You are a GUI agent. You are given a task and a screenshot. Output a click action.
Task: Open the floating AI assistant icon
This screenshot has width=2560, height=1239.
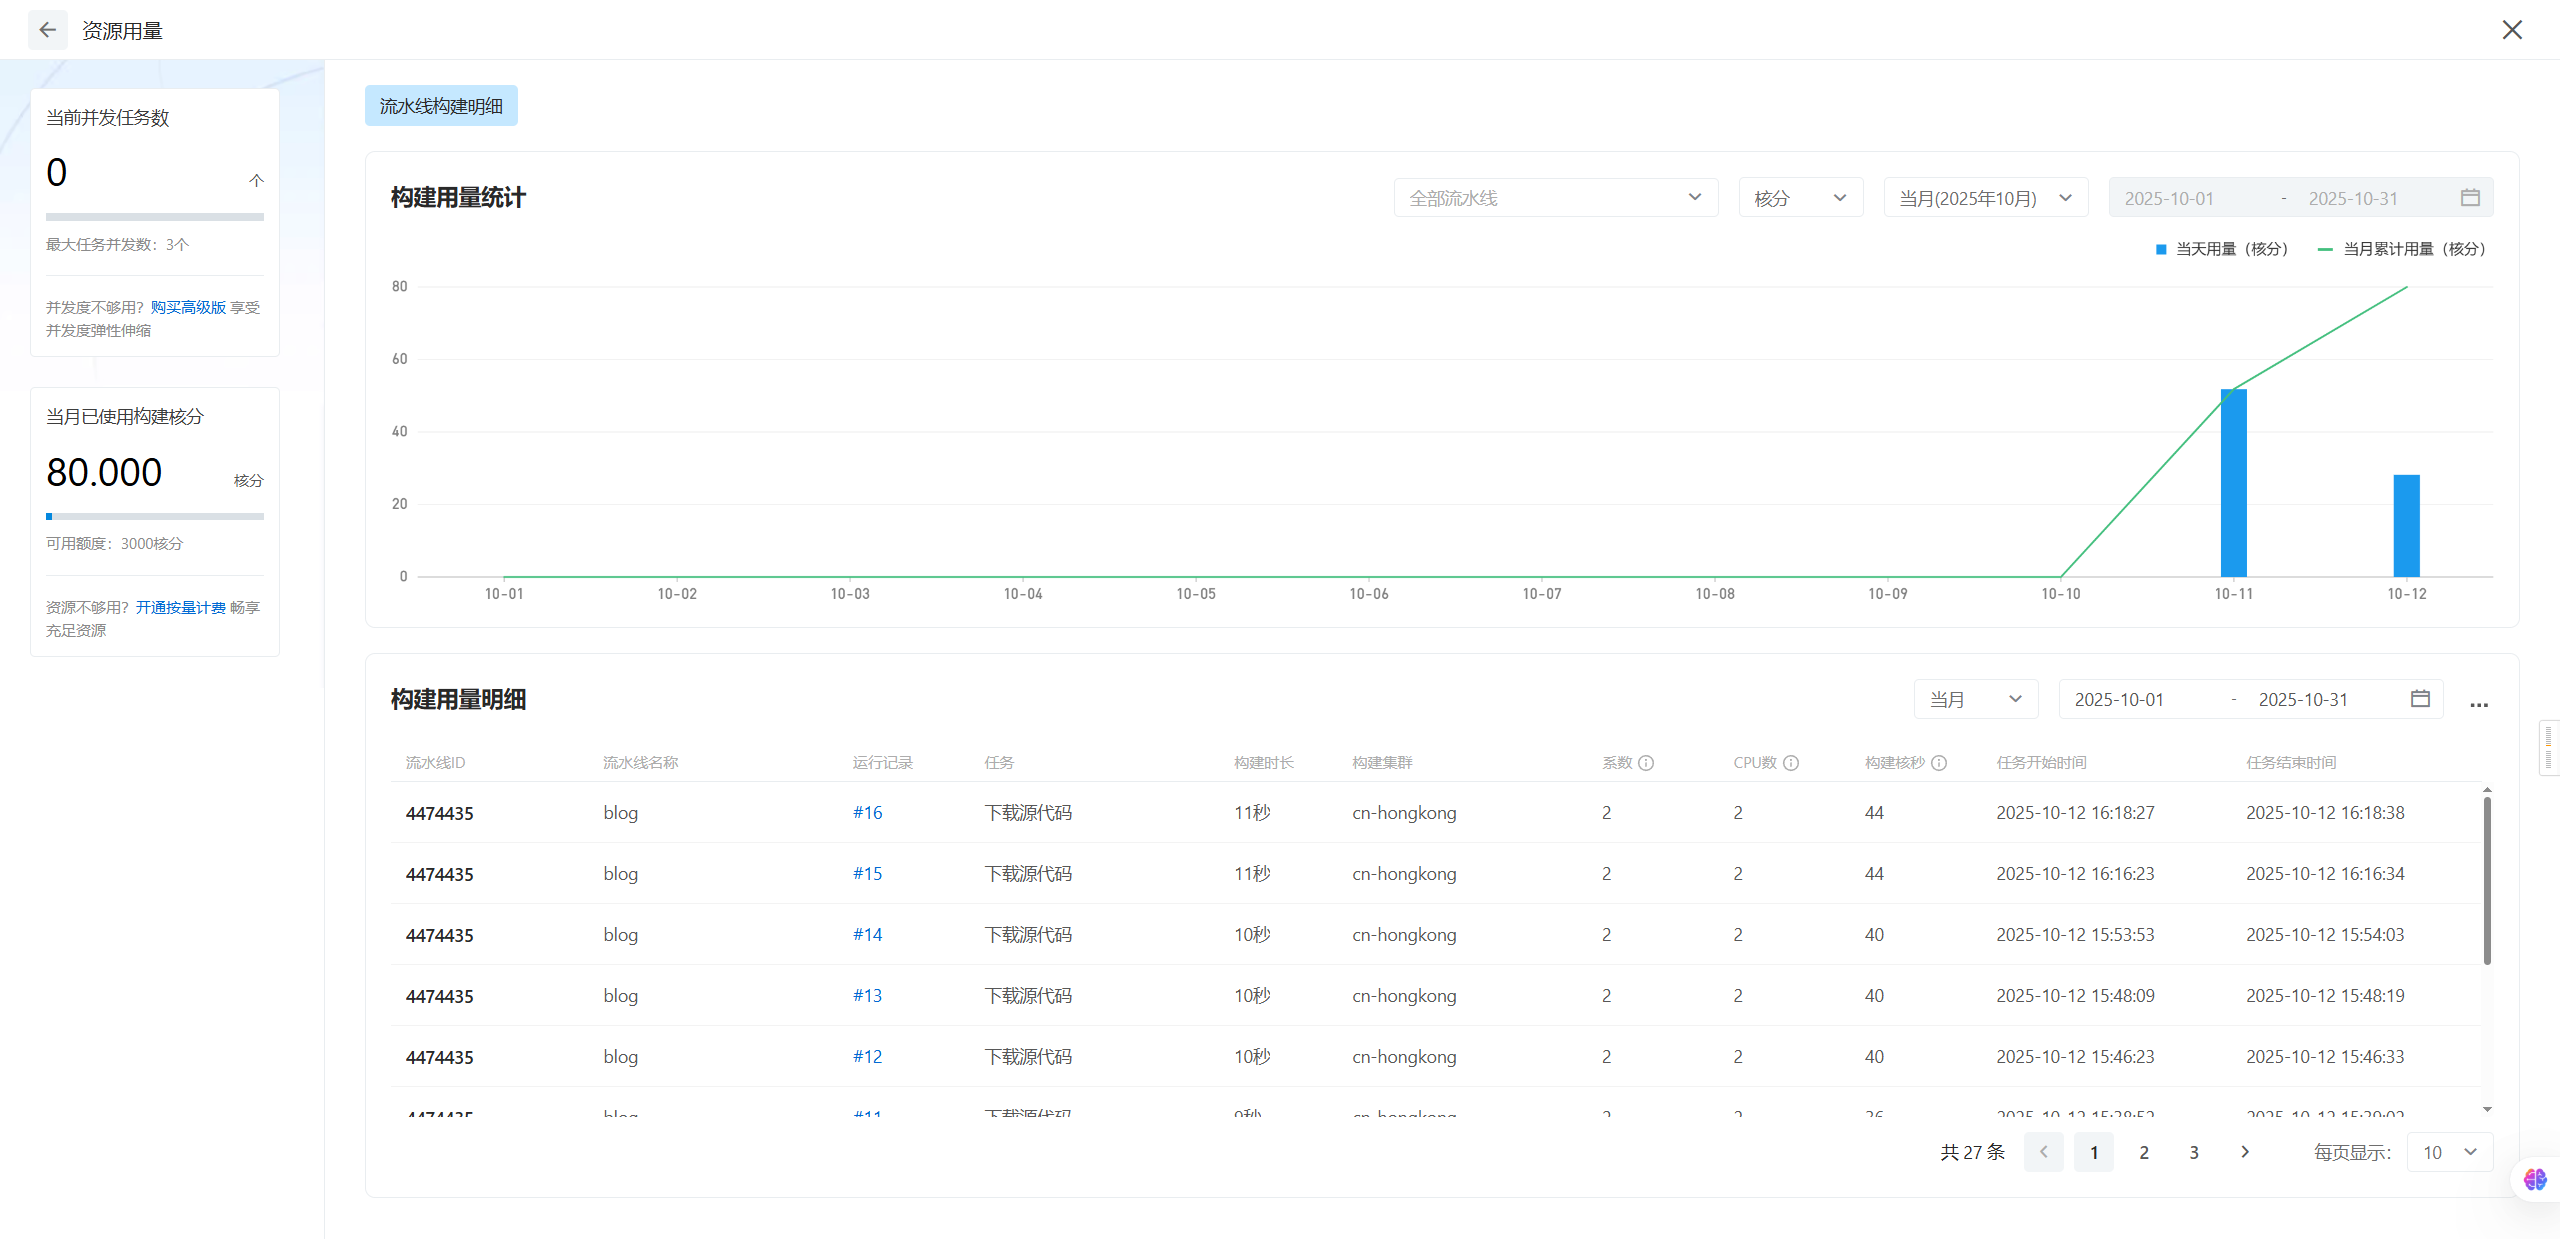(2535, 1179)
